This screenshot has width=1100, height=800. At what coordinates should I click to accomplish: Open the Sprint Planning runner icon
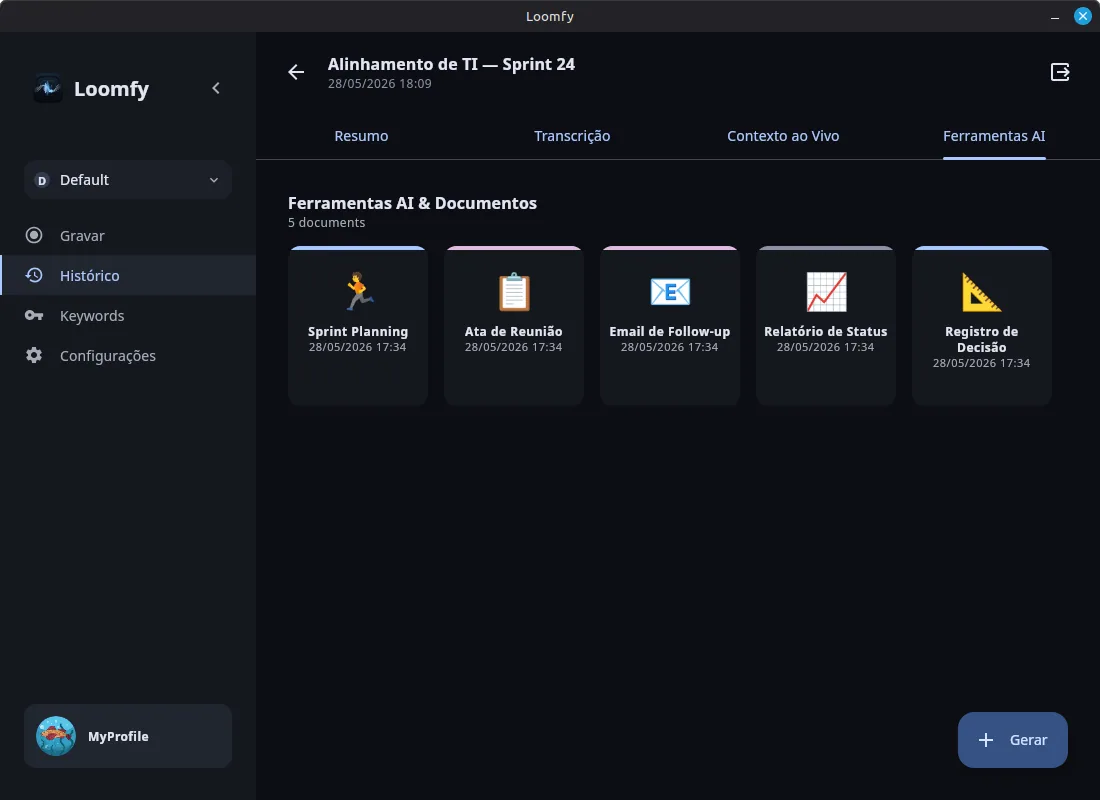point(358,291)
